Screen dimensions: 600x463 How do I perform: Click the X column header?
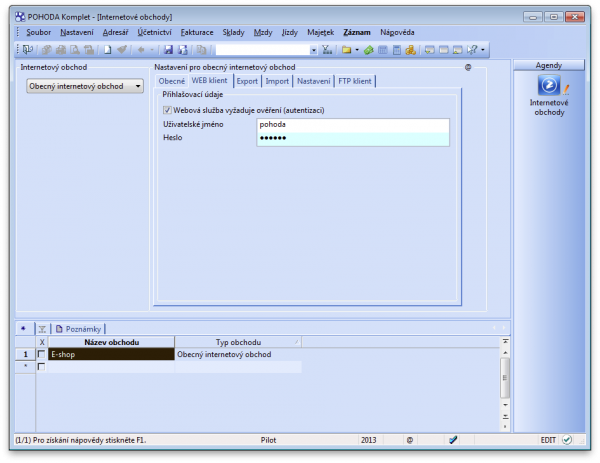(x=42, y=342)
